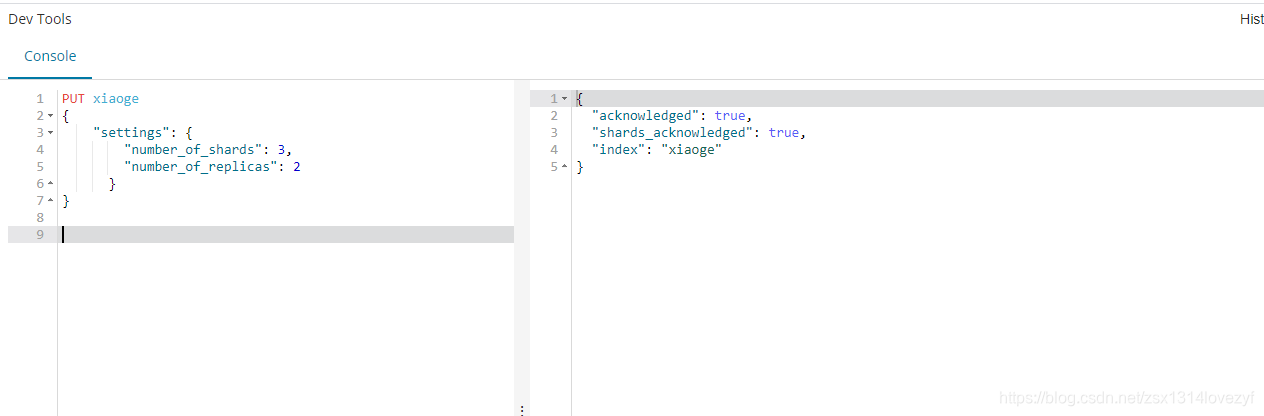This screenshot has width=1264, height=416.
Task: Click the PUT method keyword
Action: click(73, 99)
